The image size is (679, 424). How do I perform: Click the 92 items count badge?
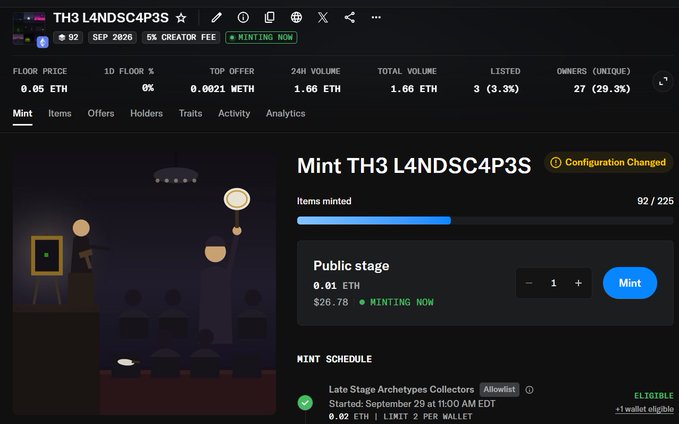(69, 38)
